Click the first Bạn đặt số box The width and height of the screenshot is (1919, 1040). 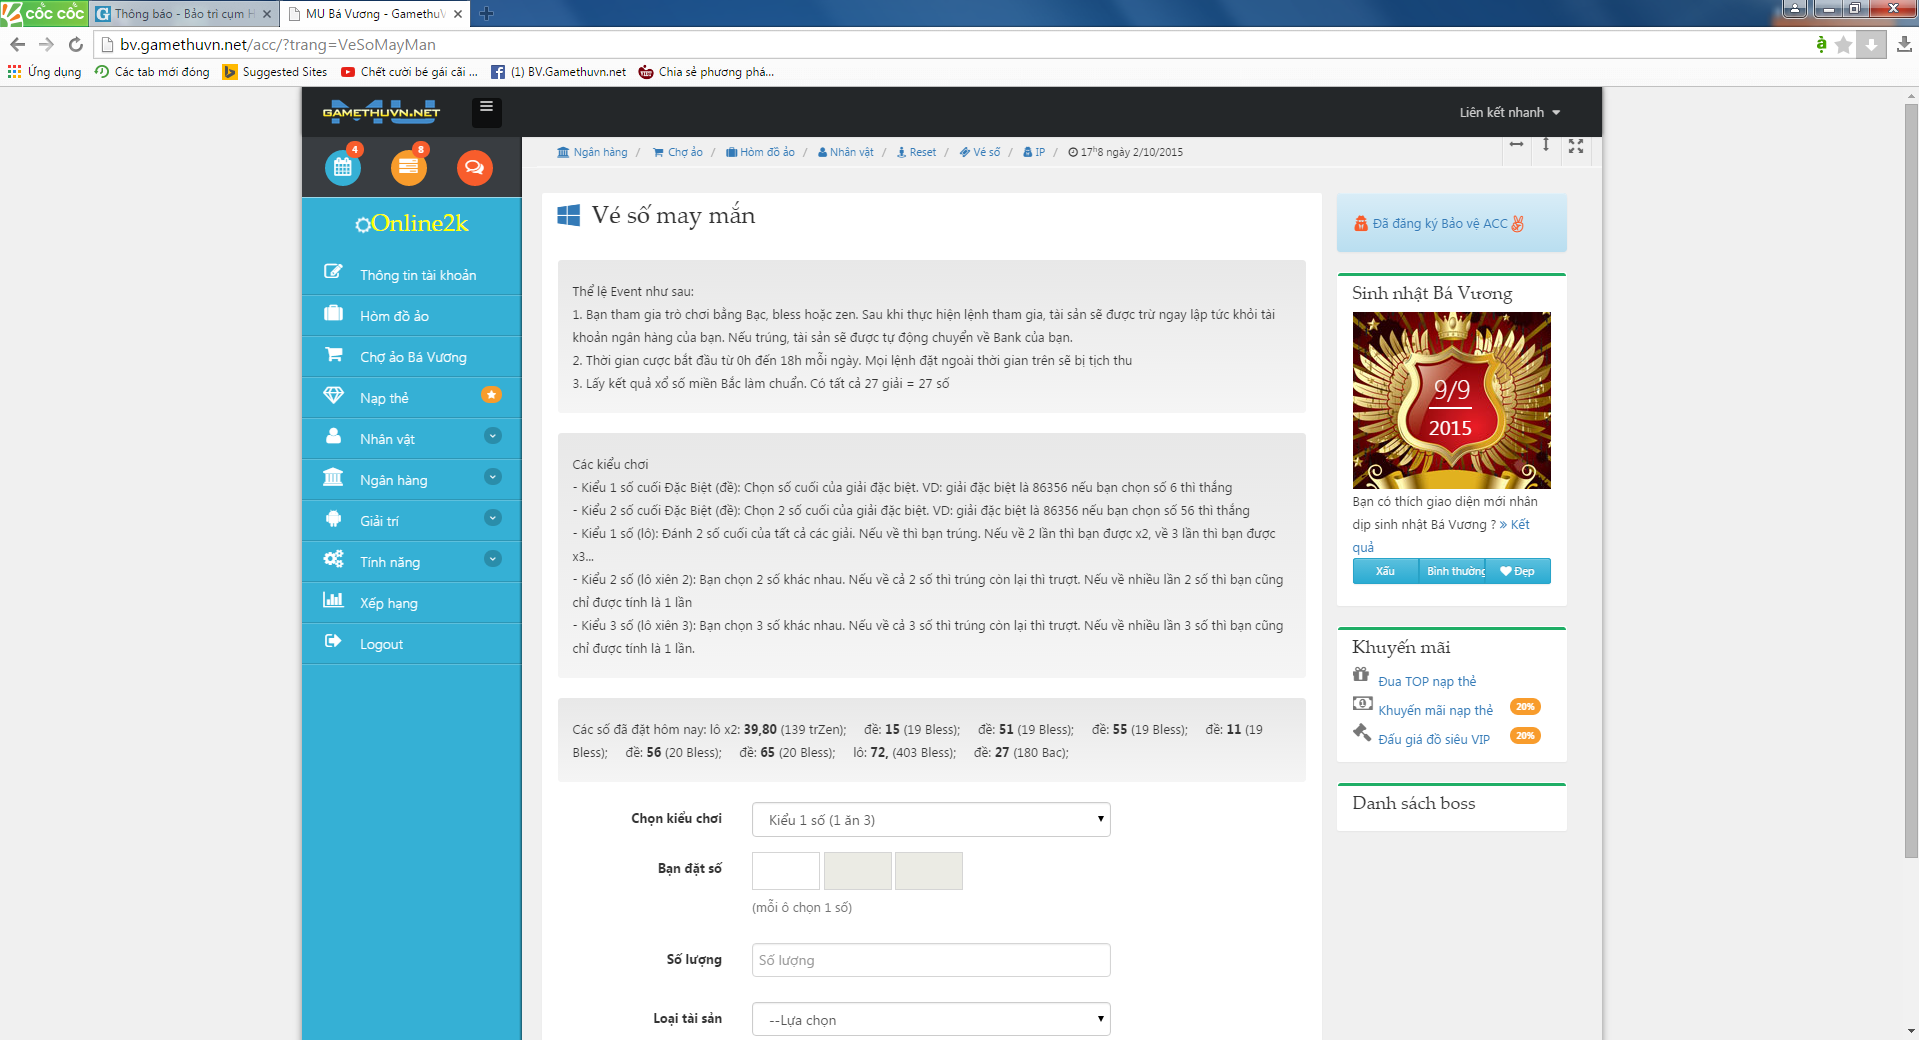786,871
